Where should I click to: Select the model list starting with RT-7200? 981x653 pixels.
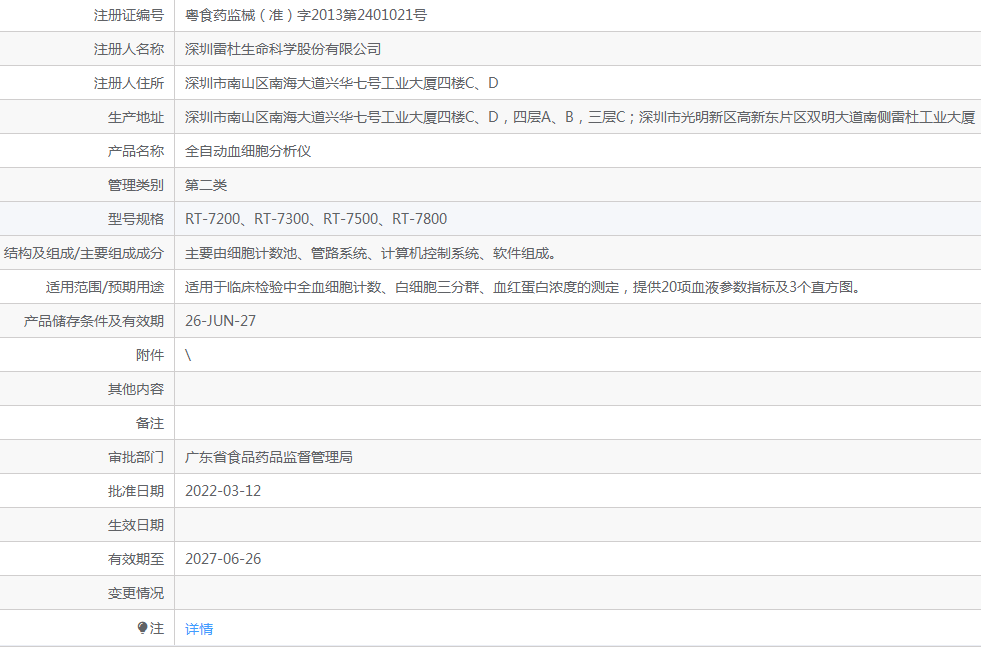(316, 219)
